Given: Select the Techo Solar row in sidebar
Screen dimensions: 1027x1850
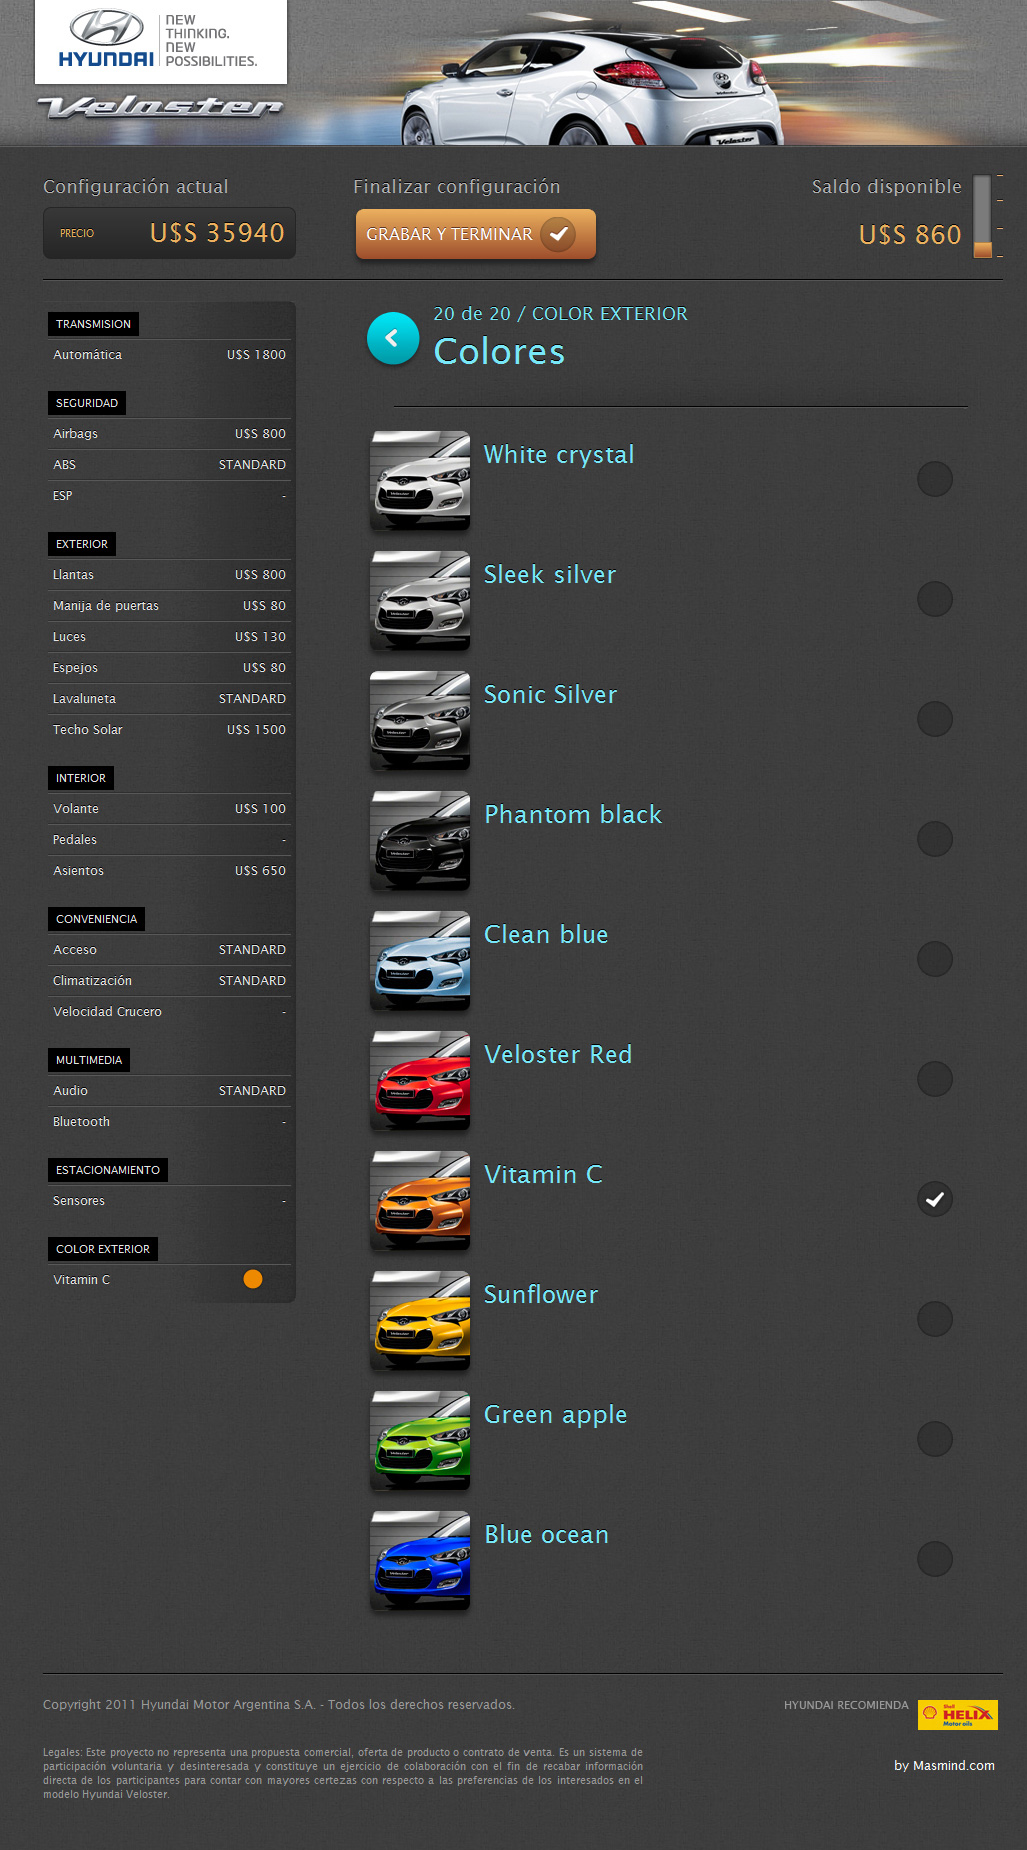Looking at the screenshot, I should [x=169, y=730].
